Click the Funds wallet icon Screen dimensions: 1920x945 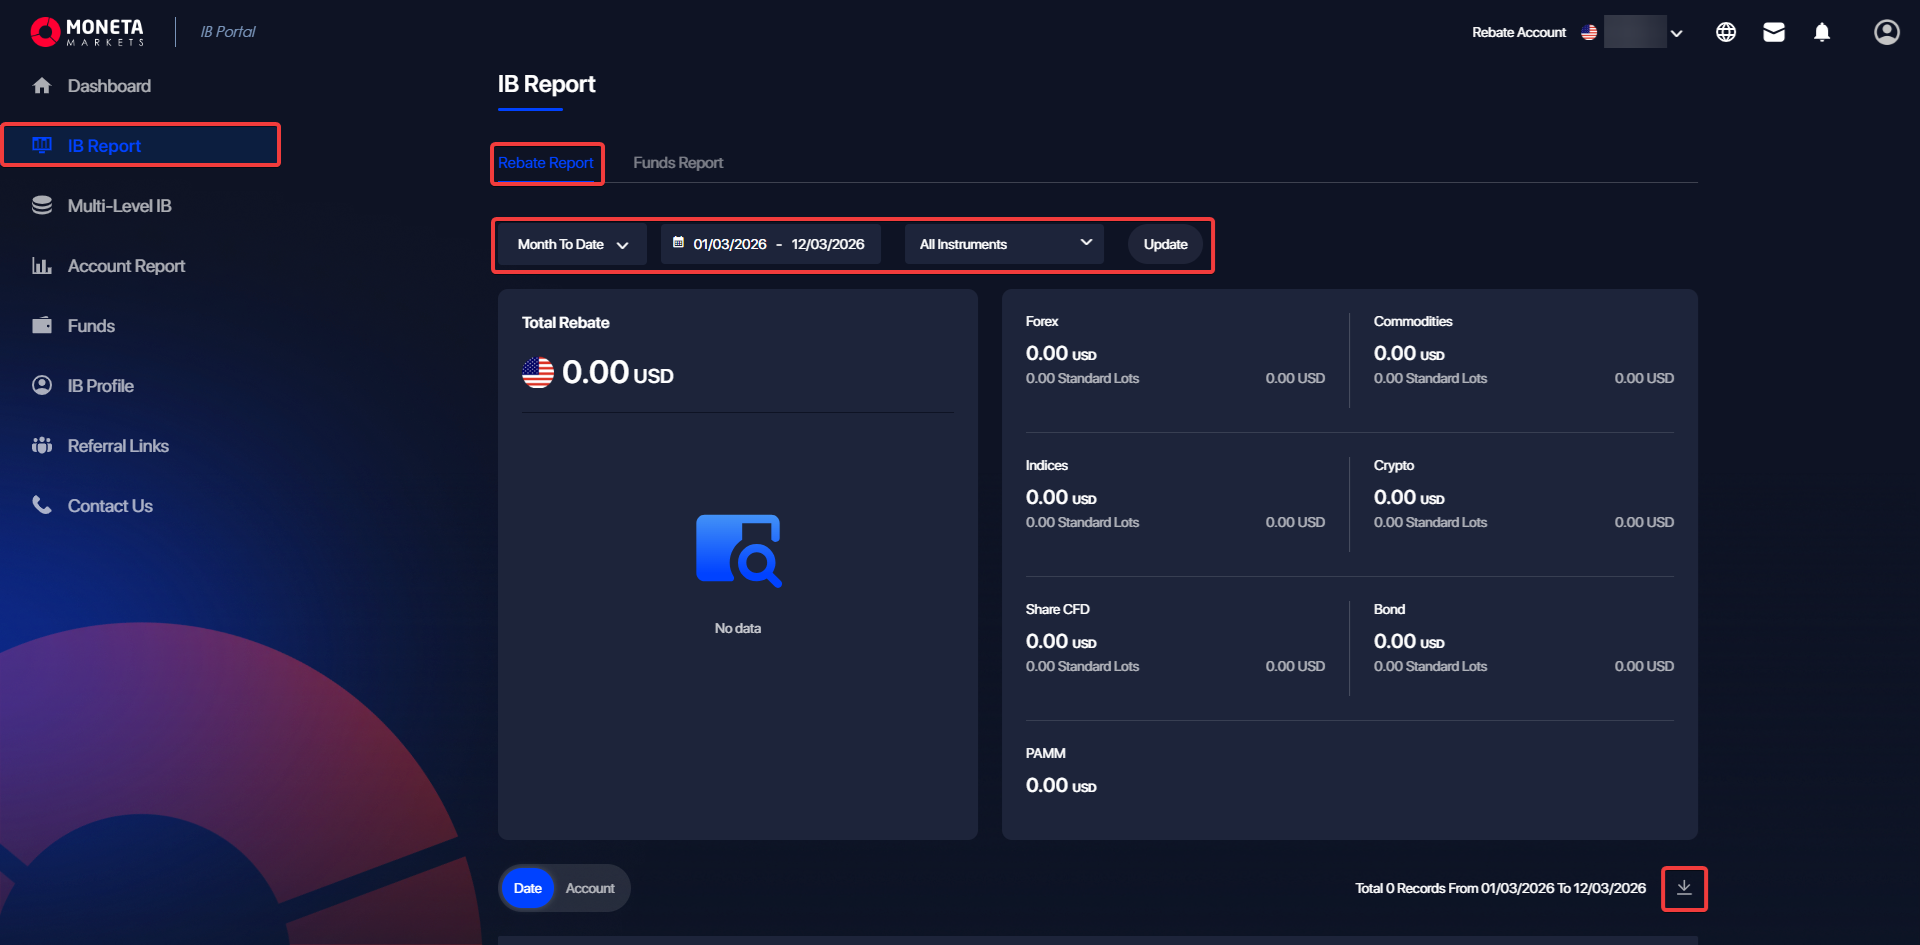click(x=42, y=326)
